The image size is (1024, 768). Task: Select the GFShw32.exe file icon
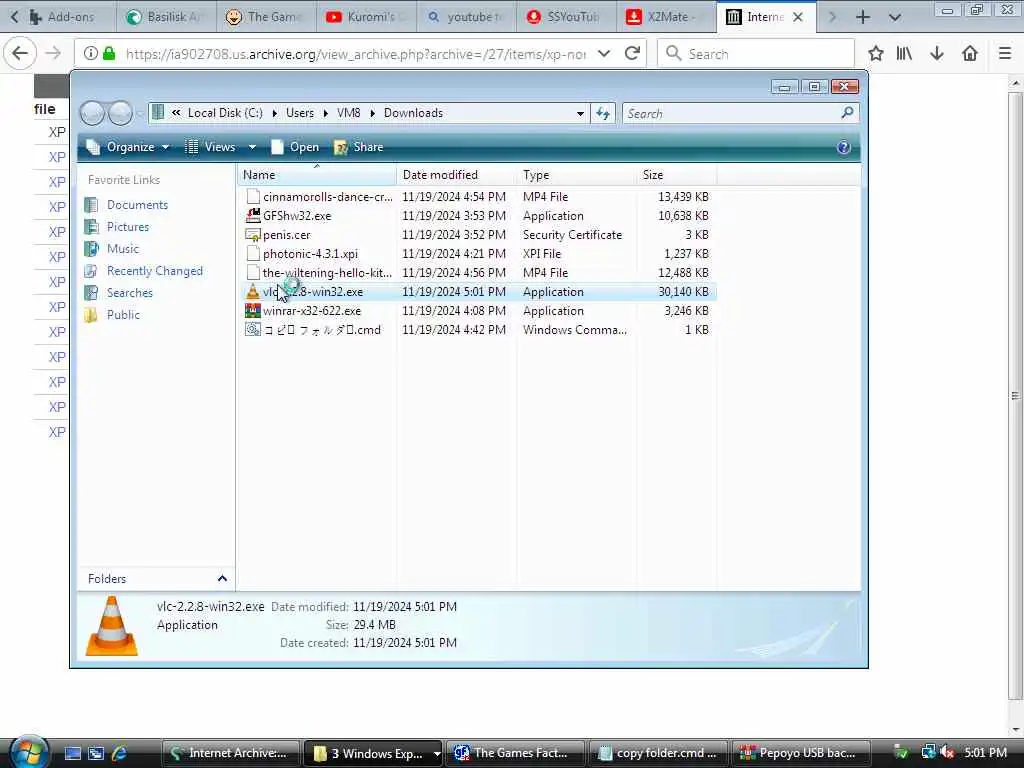(253, 216)
